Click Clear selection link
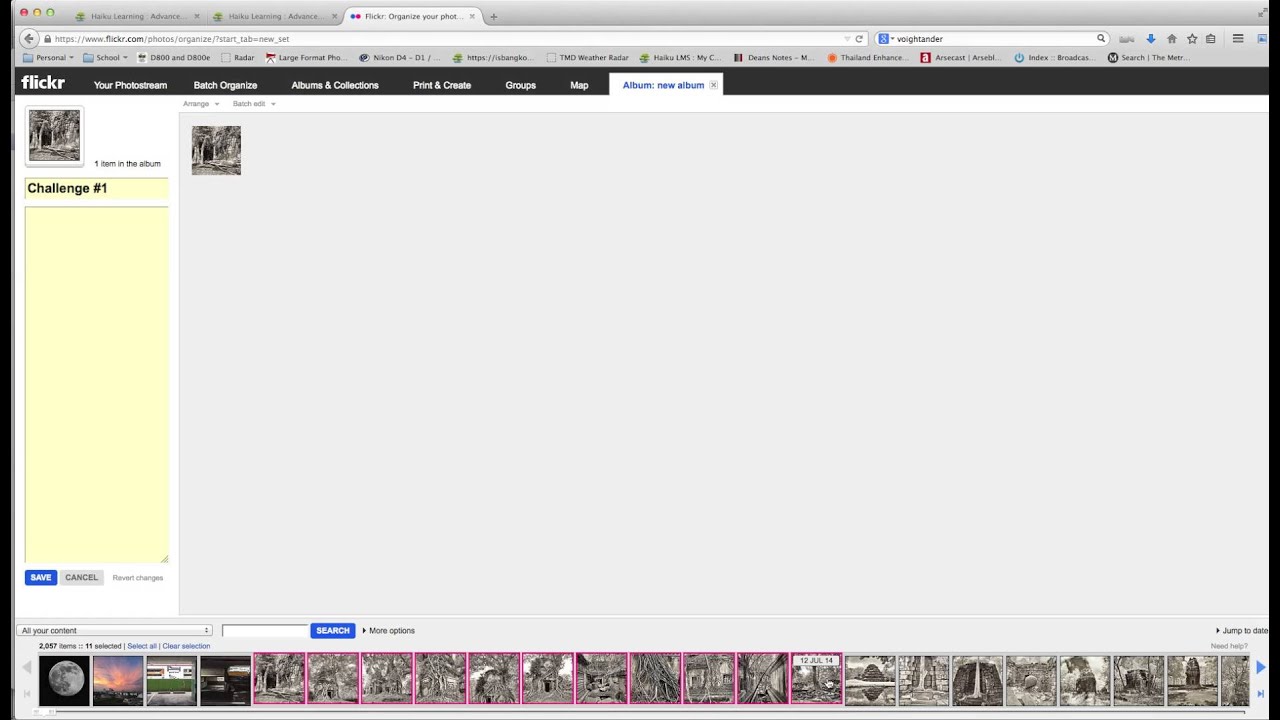1280x720 pixels. [186, 646]
